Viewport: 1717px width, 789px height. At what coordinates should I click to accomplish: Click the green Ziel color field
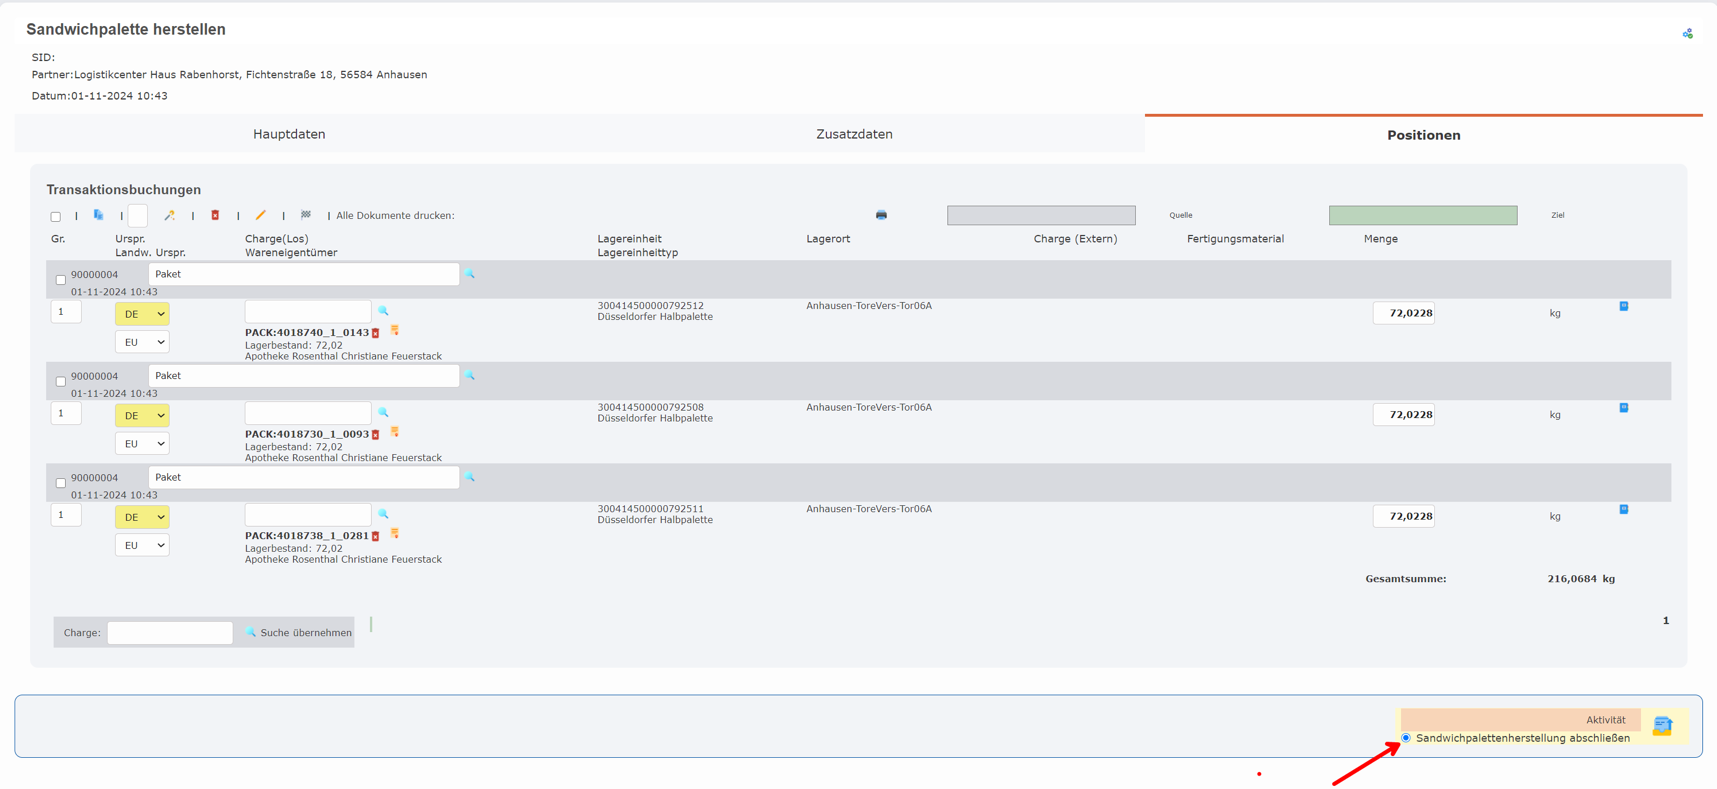[1422, 215]
